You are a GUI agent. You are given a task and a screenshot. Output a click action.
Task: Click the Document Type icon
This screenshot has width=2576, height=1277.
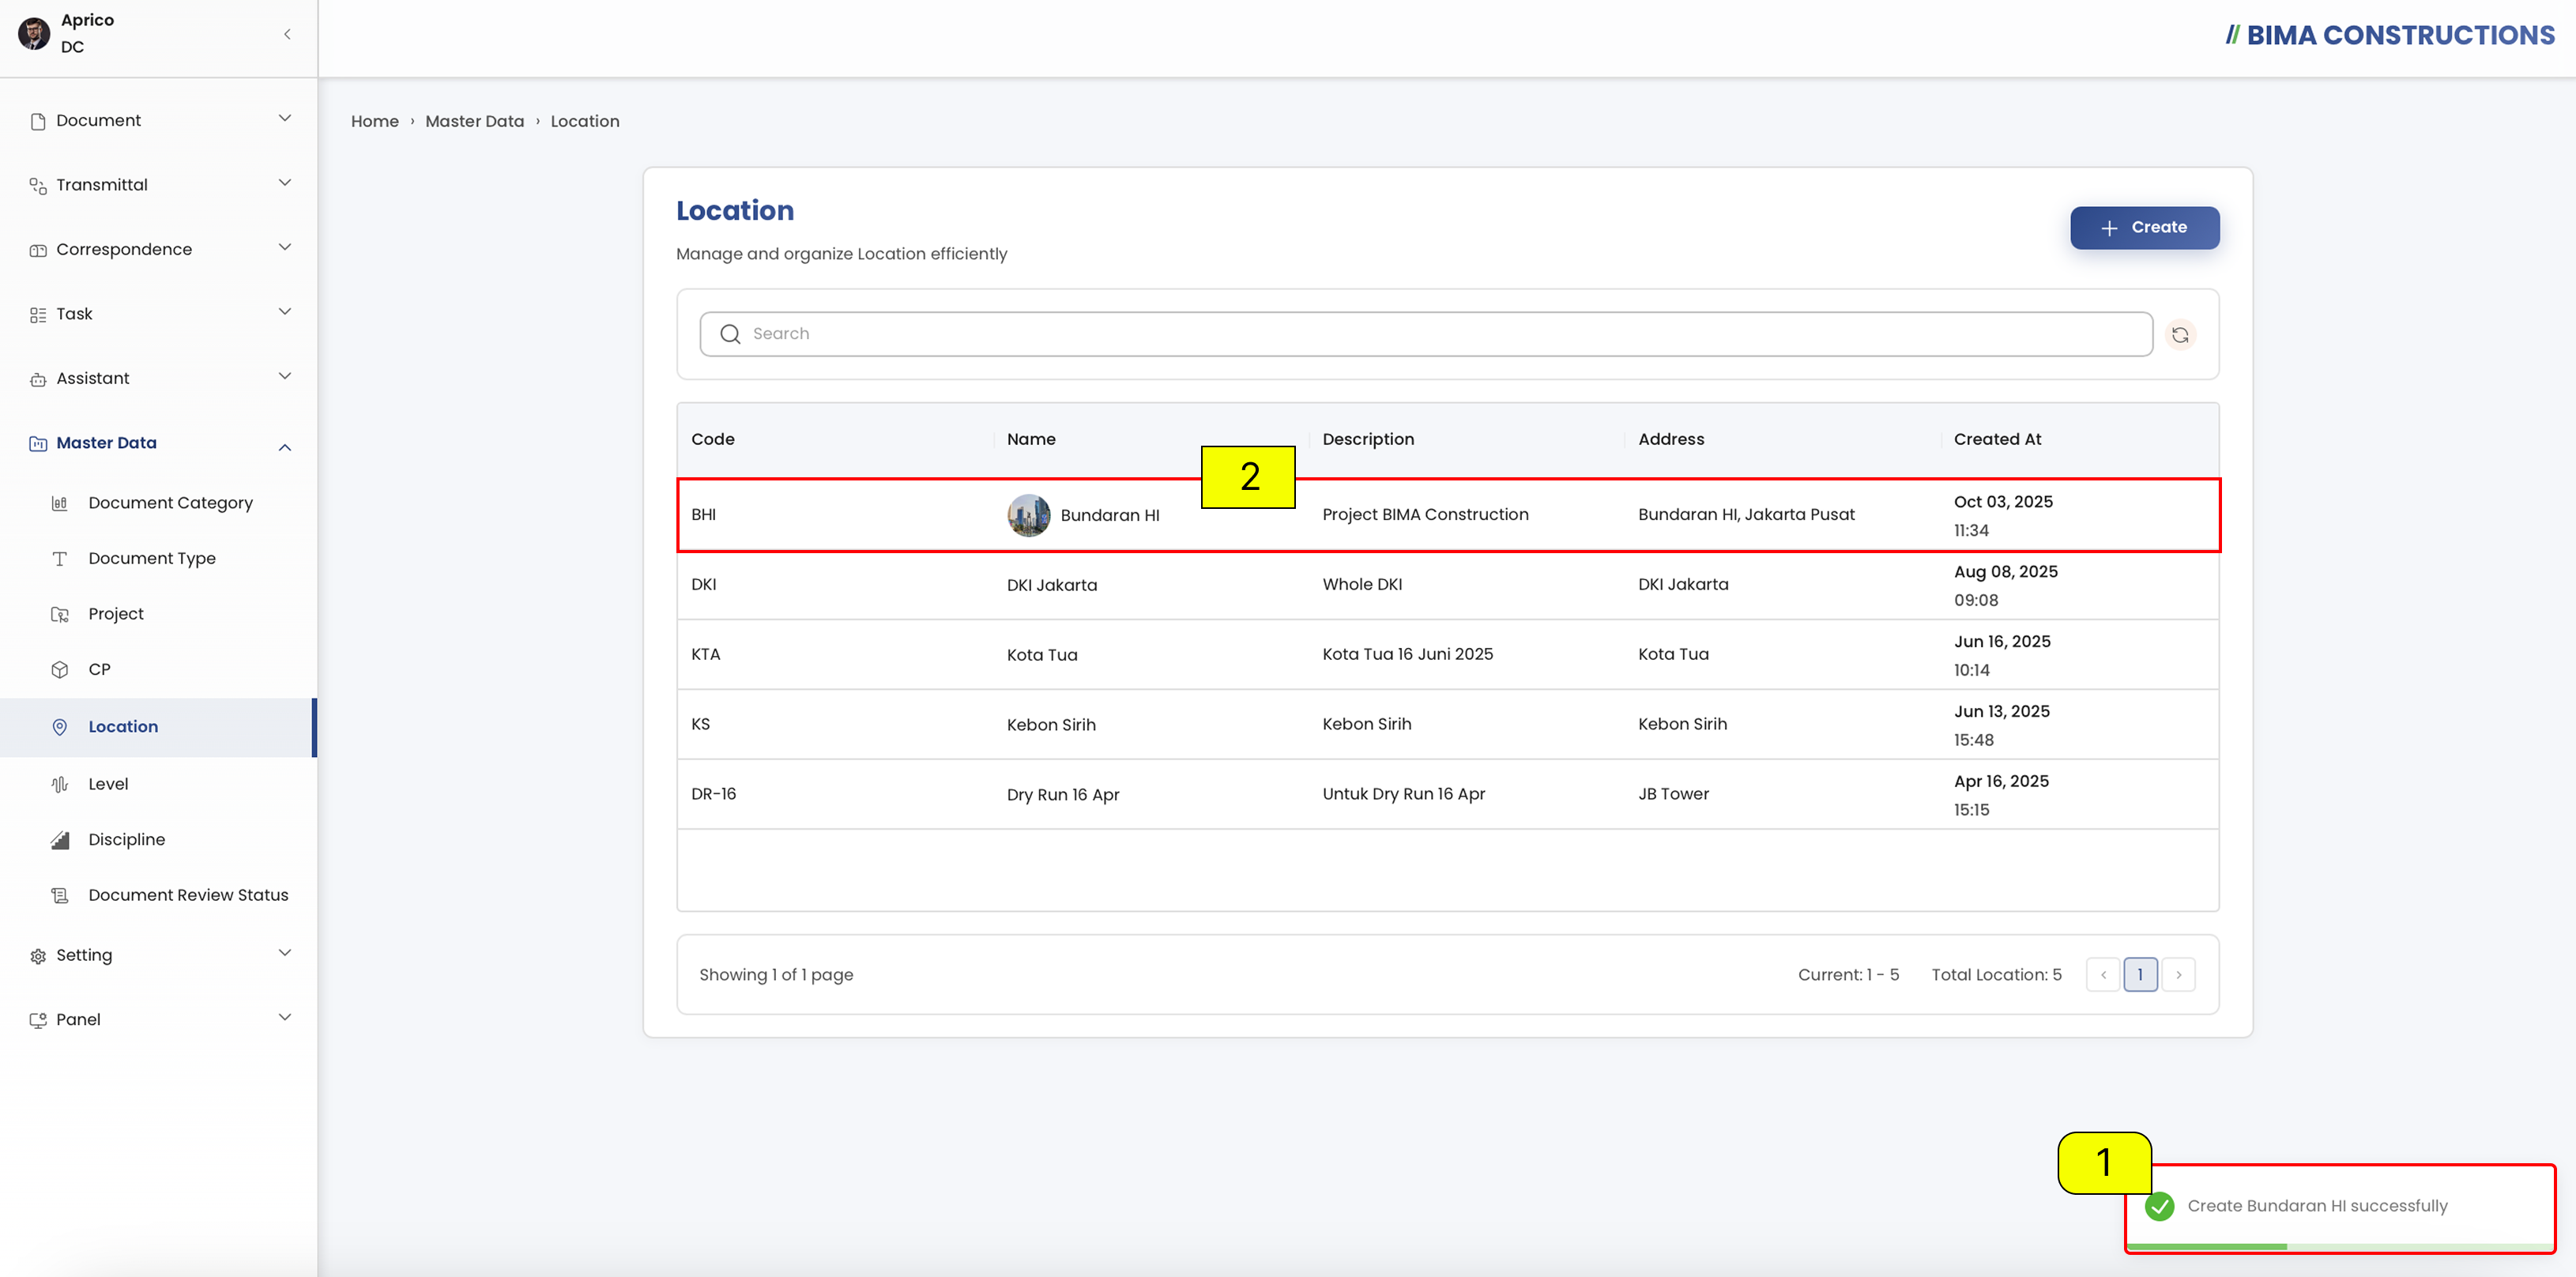click(x=60, y=559)
